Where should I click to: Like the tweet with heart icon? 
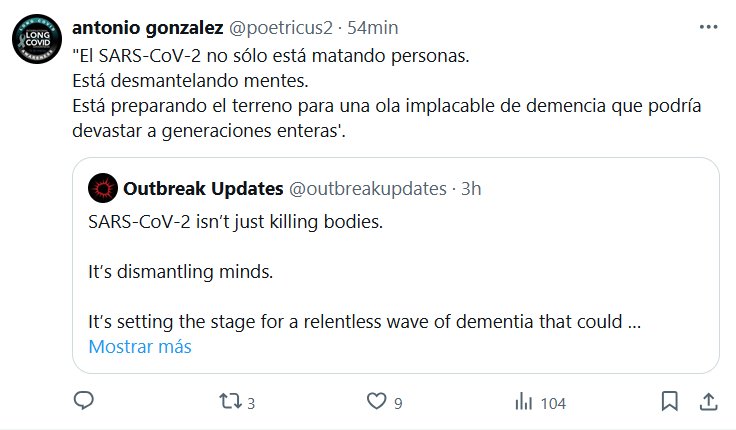coord(376,402)
